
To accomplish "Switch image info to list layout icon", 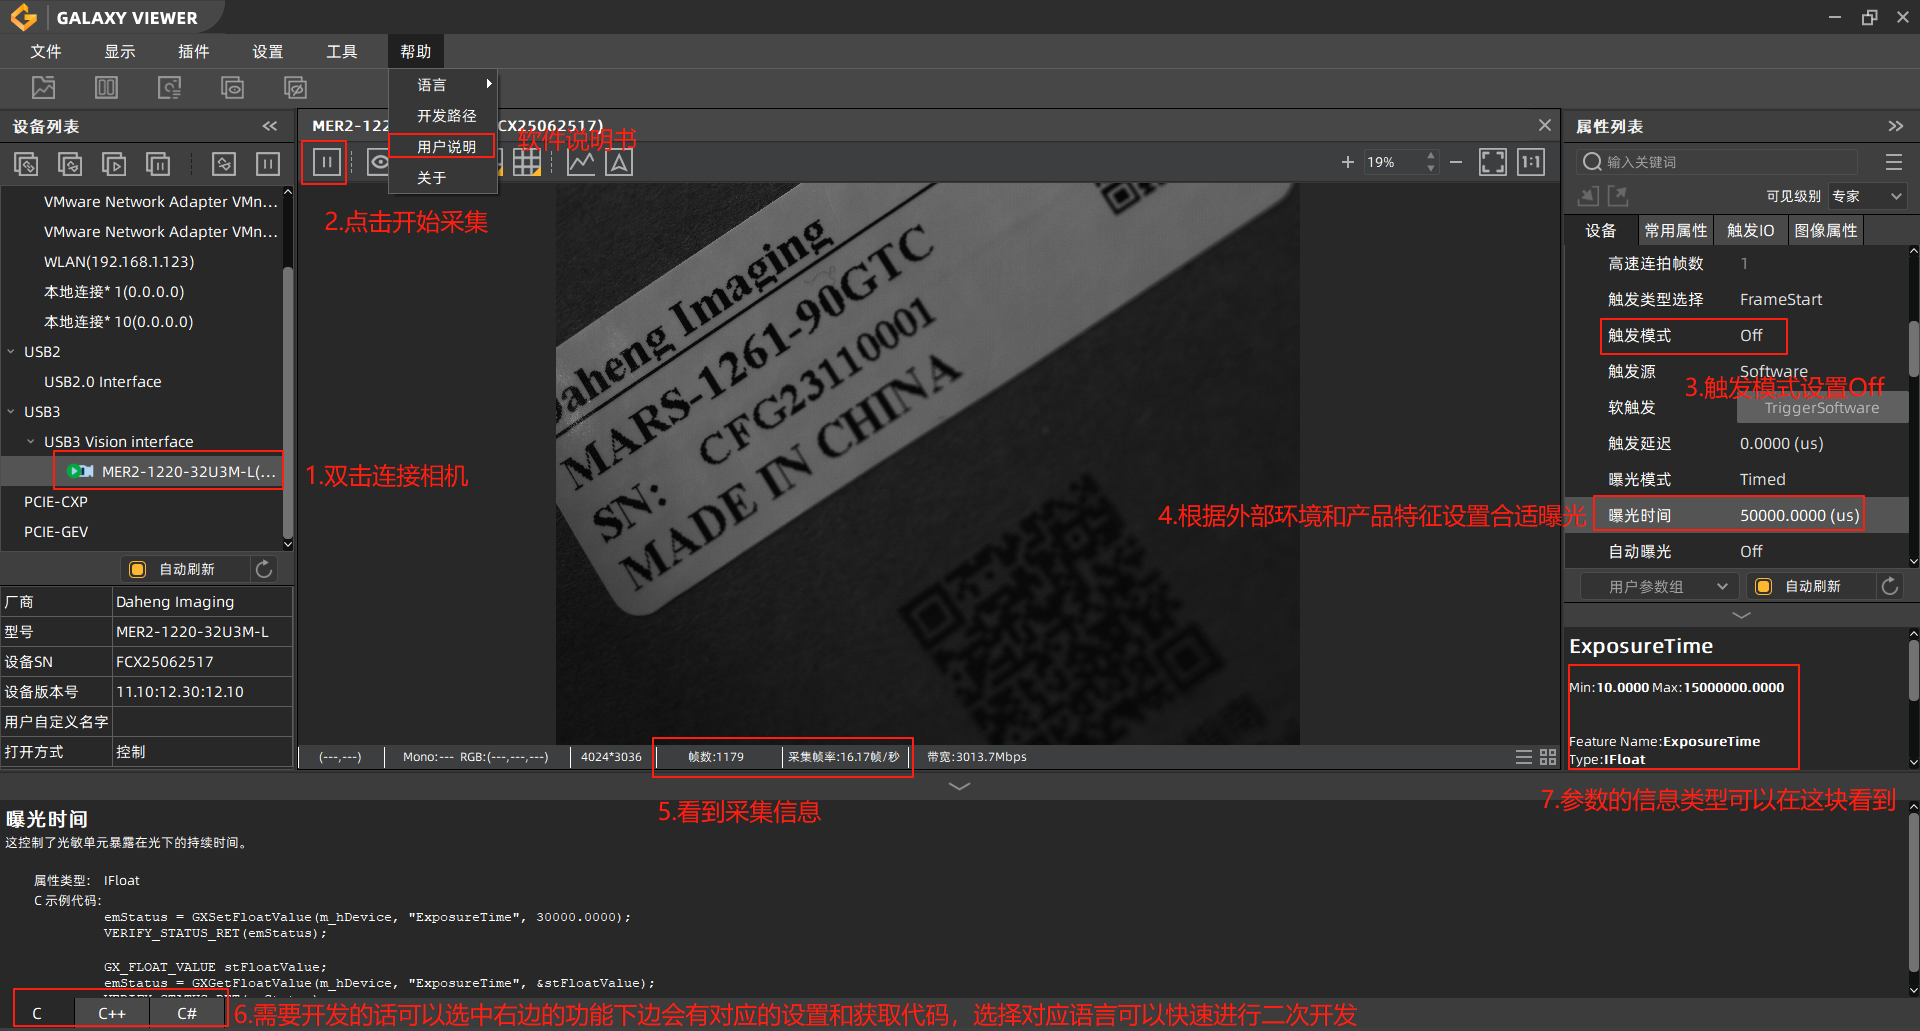I will tap(1524, 757).
